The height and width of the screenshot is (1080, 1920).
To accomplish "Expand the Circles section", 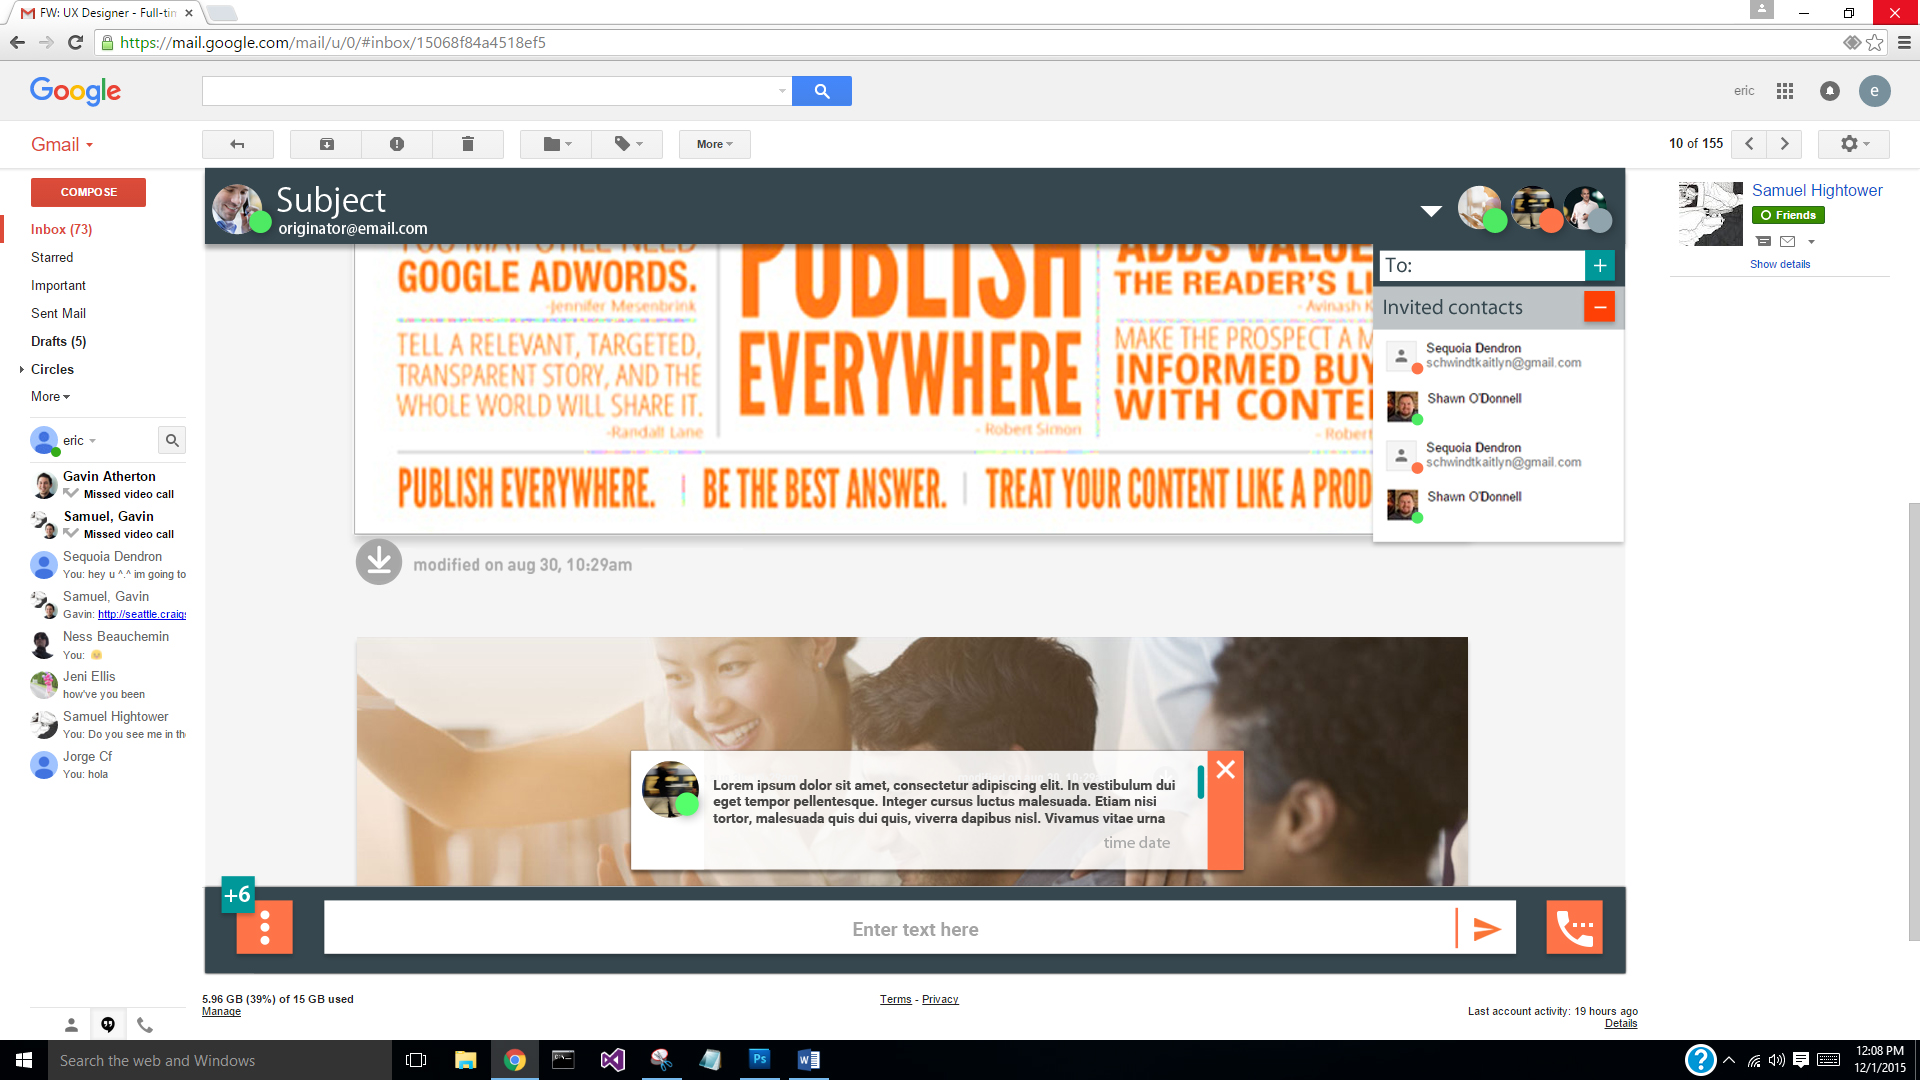I will coord(22,369).
